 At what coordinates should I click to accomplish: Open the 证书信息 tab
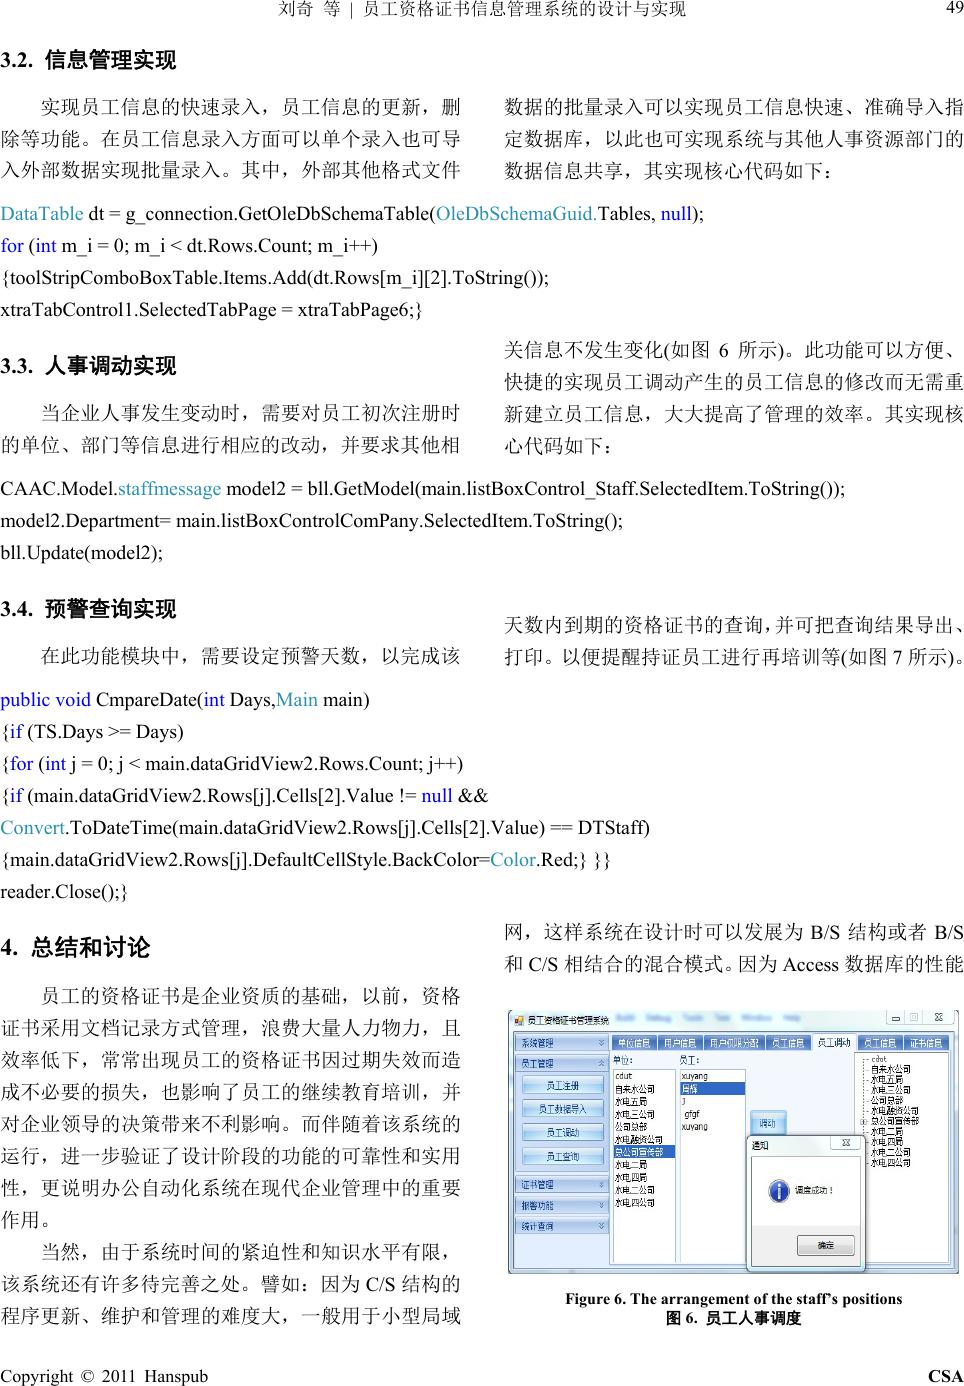tap(925, 1043)
